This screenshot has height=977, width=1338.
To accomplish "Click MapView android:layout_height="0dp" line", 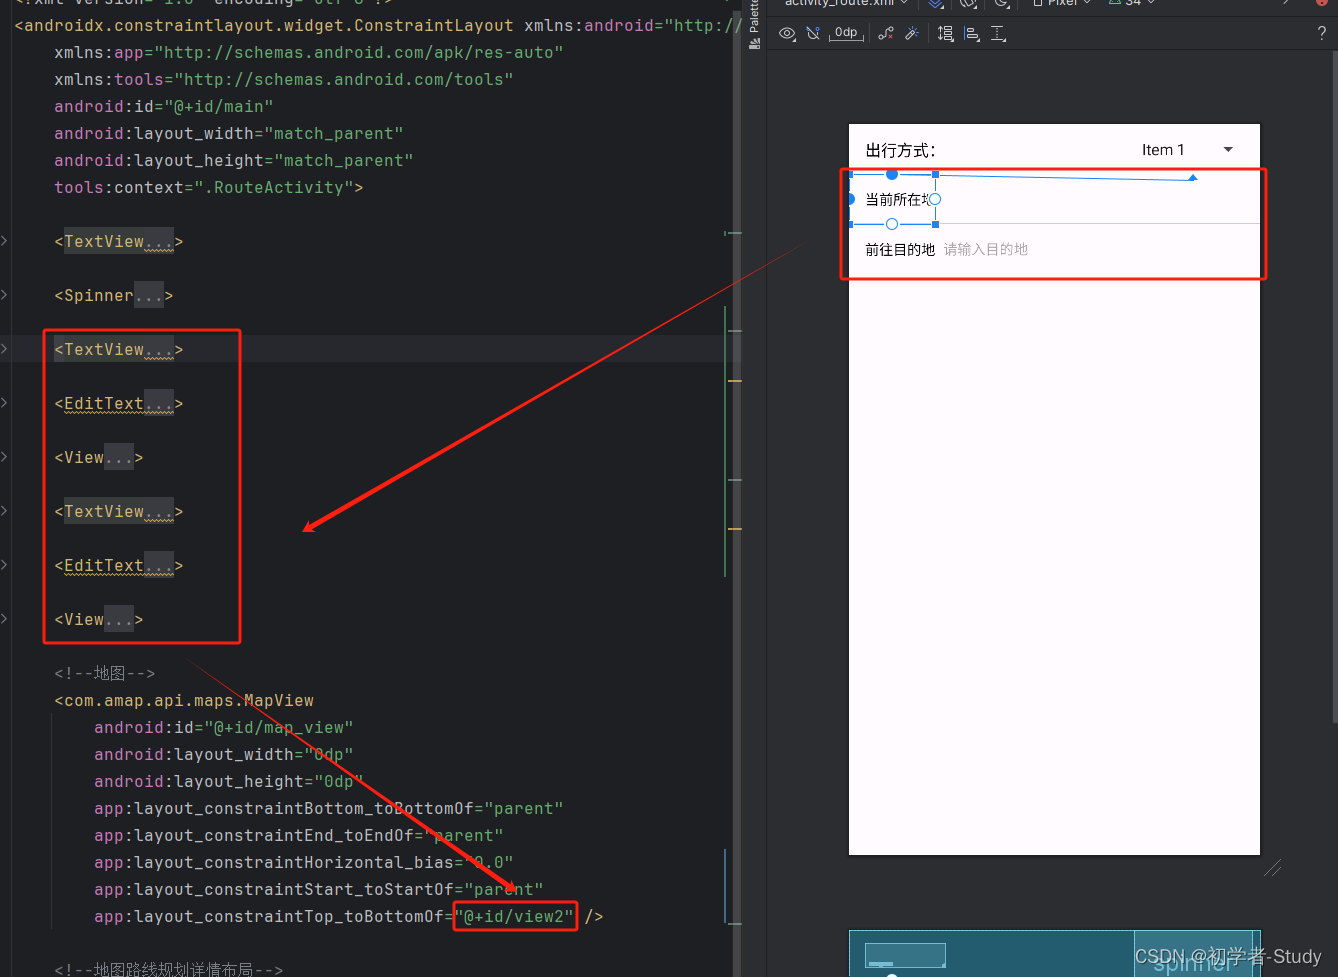I will [x=229, y=781].
